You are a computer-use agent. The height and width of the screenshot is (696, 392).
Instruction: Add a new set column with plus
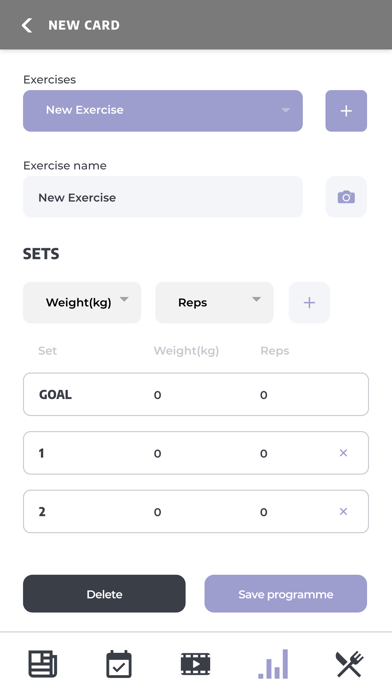tap(309, 303)
